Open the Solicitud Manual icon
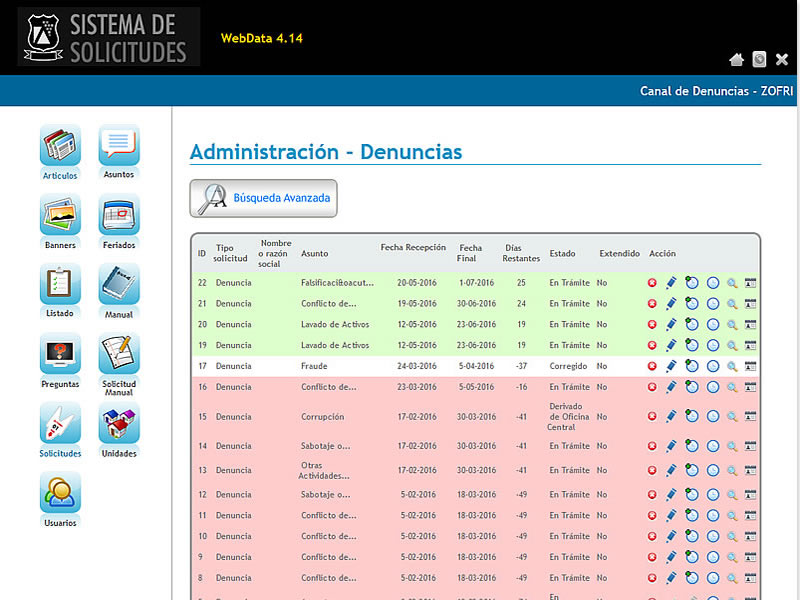The height and width of the screenshot is (600, 800). (119, 354)
